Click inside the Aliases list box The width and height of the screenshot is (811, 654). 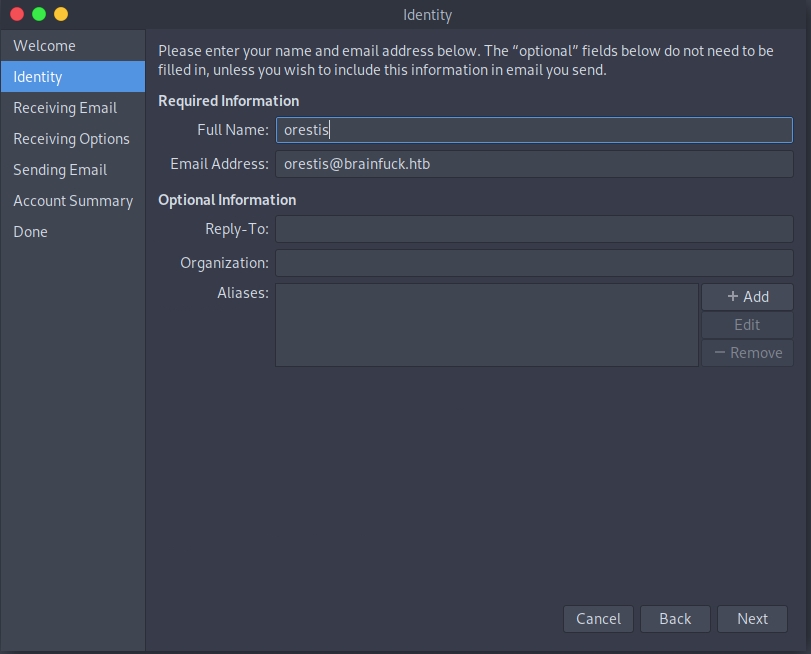(x=486, y=325)
